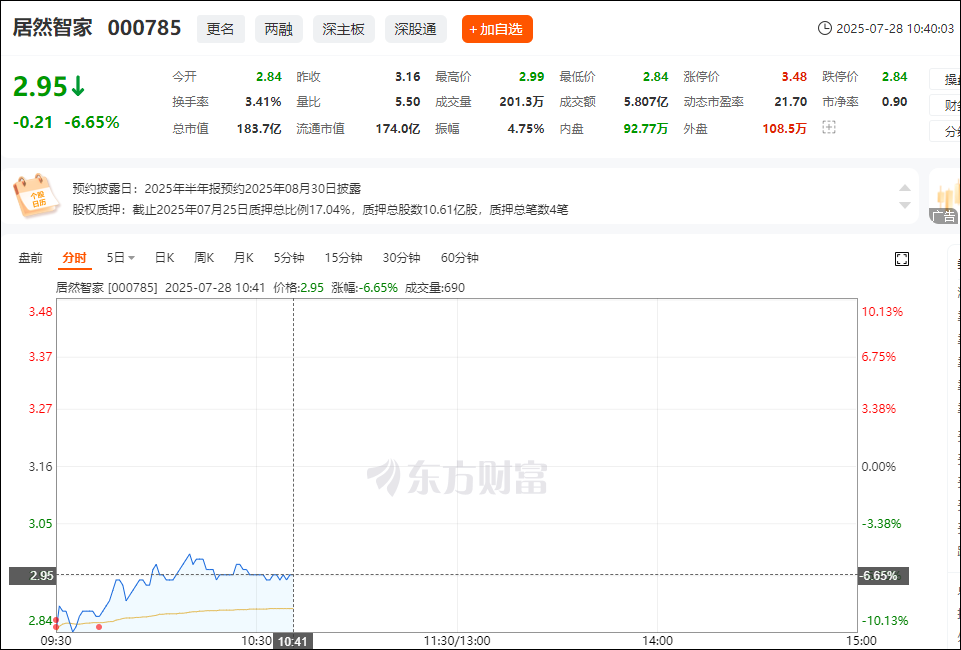Click the 今开 value 2.84
The height and width of the screenshot is (650, 961).
pyautogui.click(x=269, y=77)
